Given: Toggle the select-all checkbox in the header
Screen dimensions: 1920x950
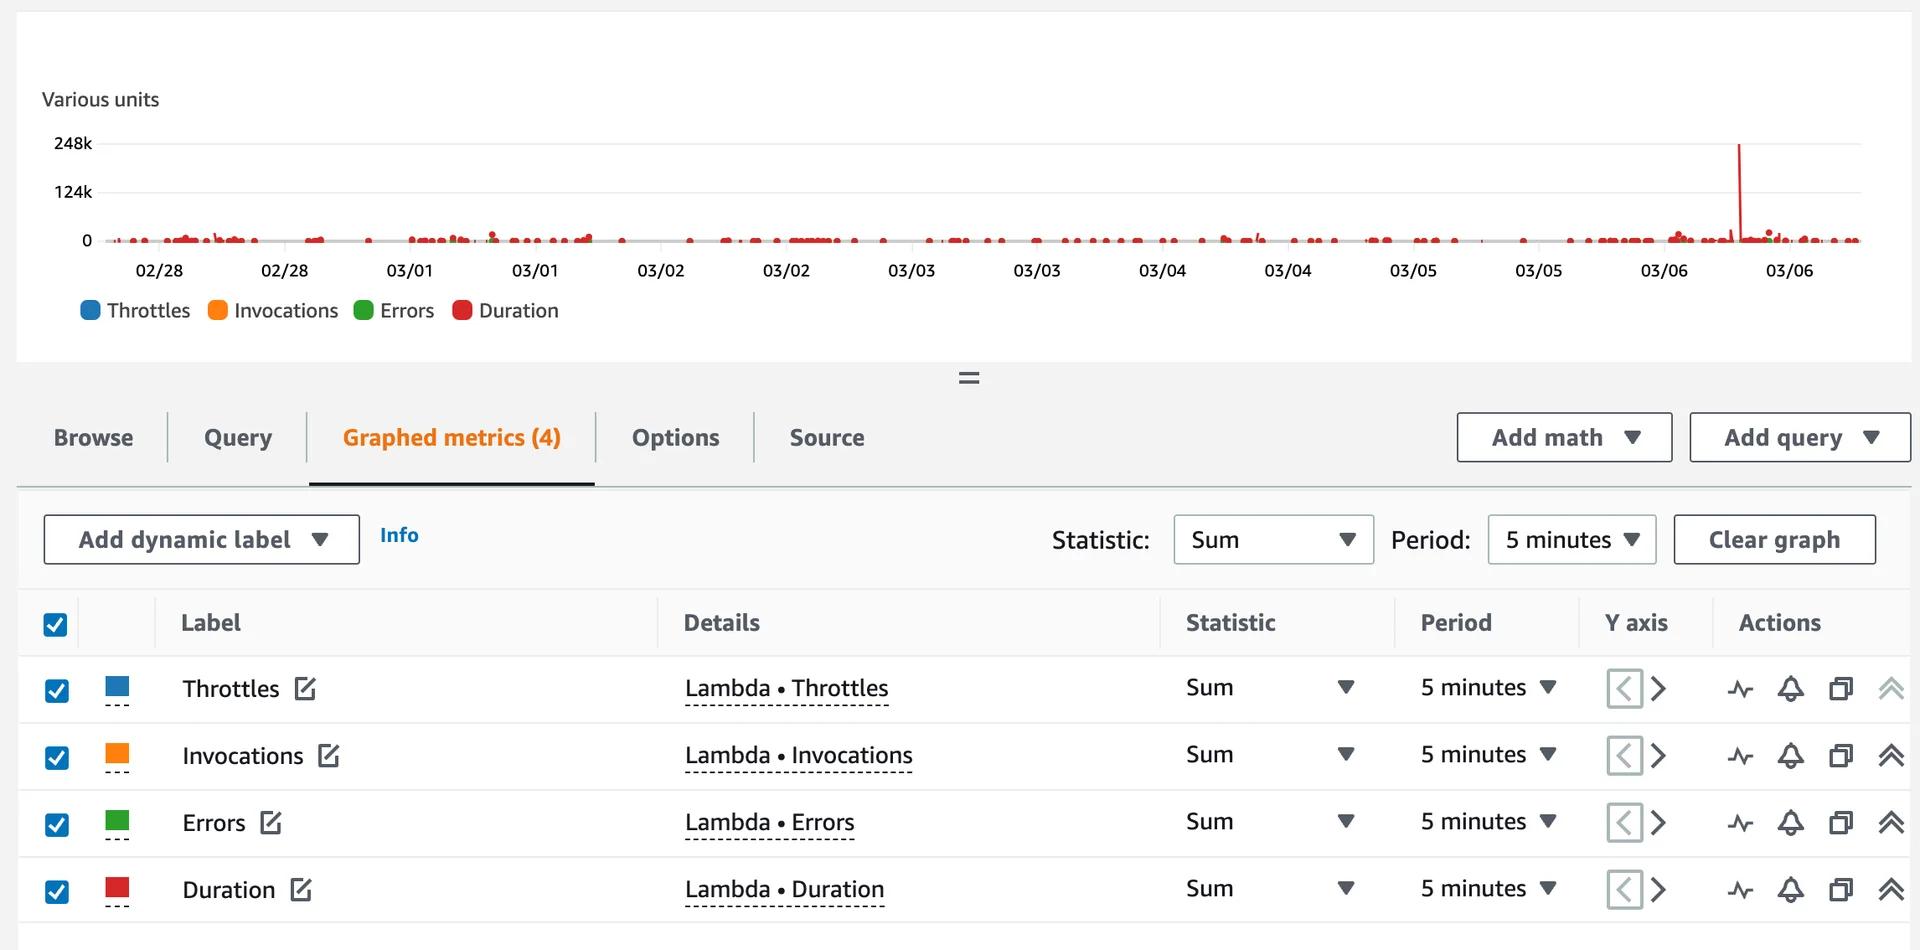Looking at the screenshot, I should (x=56, y=623).
